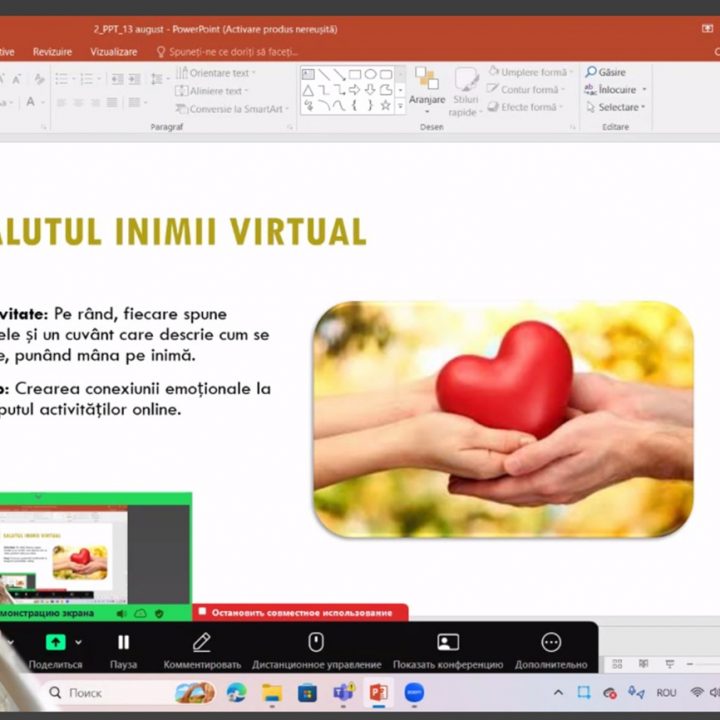Click Показать конференцию icon

(448, 643)
